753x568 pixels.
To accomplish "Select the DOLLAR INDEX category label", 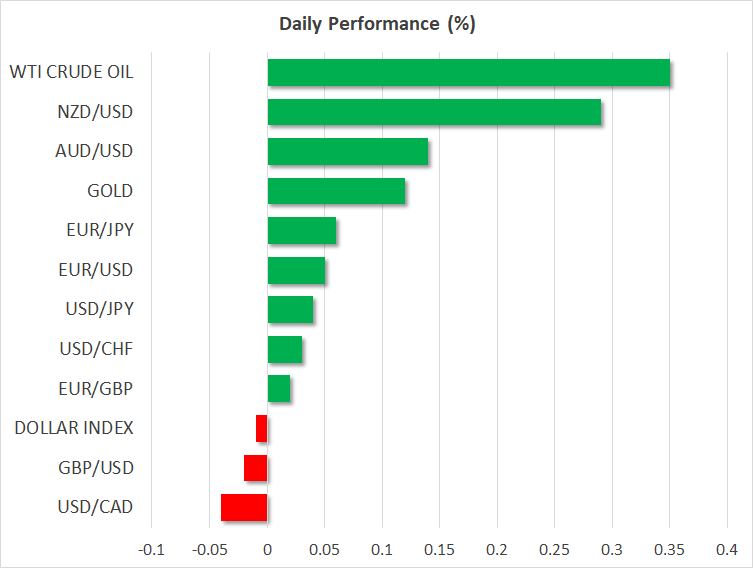I will pos(74,428).
